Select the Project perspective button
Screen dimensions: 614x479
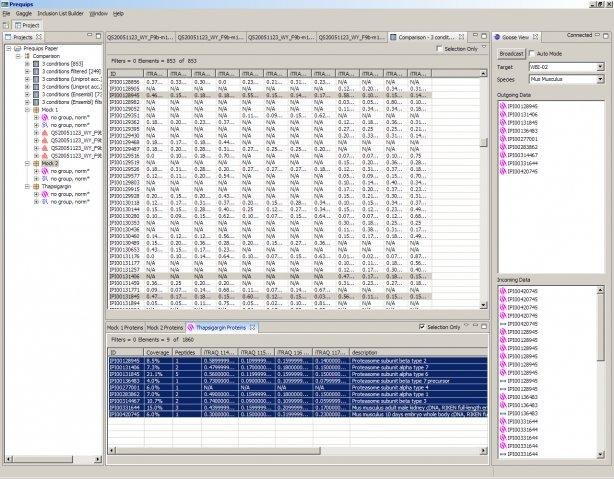pyautogui.click(x=27, y=25)
